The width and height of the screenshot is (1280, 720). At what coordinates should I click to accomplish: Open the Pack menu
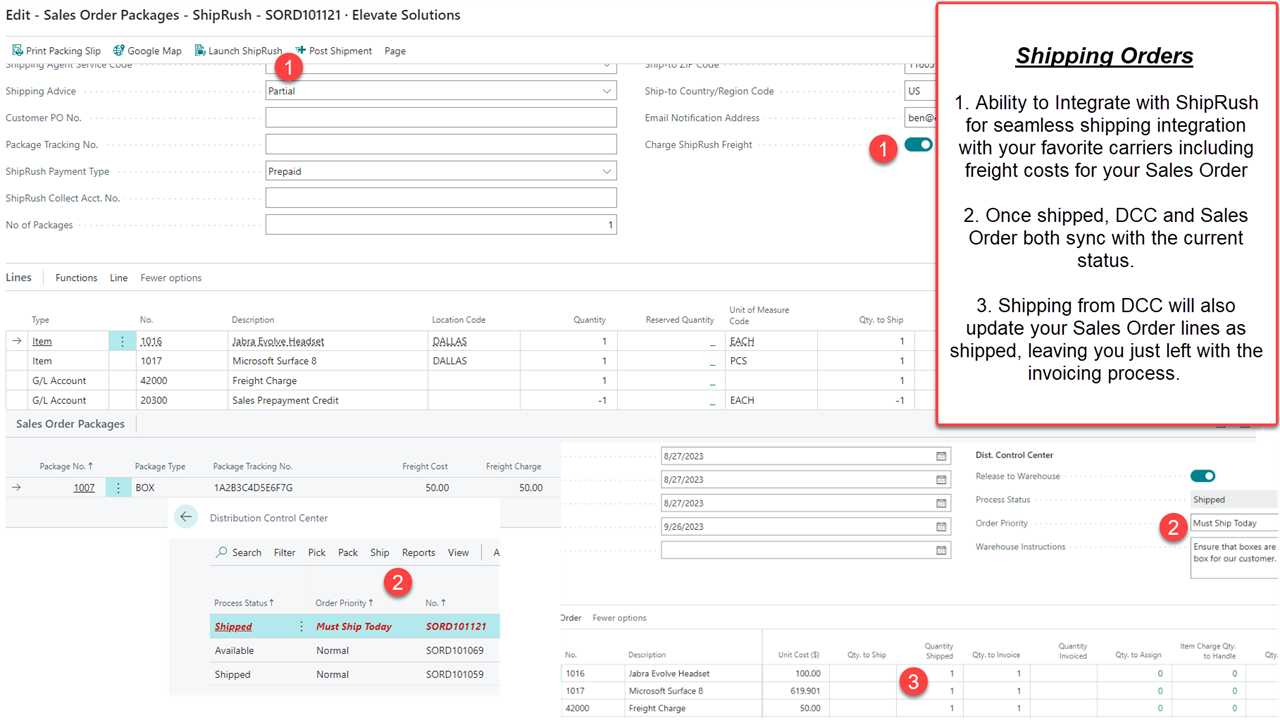(x=348, y=552)
